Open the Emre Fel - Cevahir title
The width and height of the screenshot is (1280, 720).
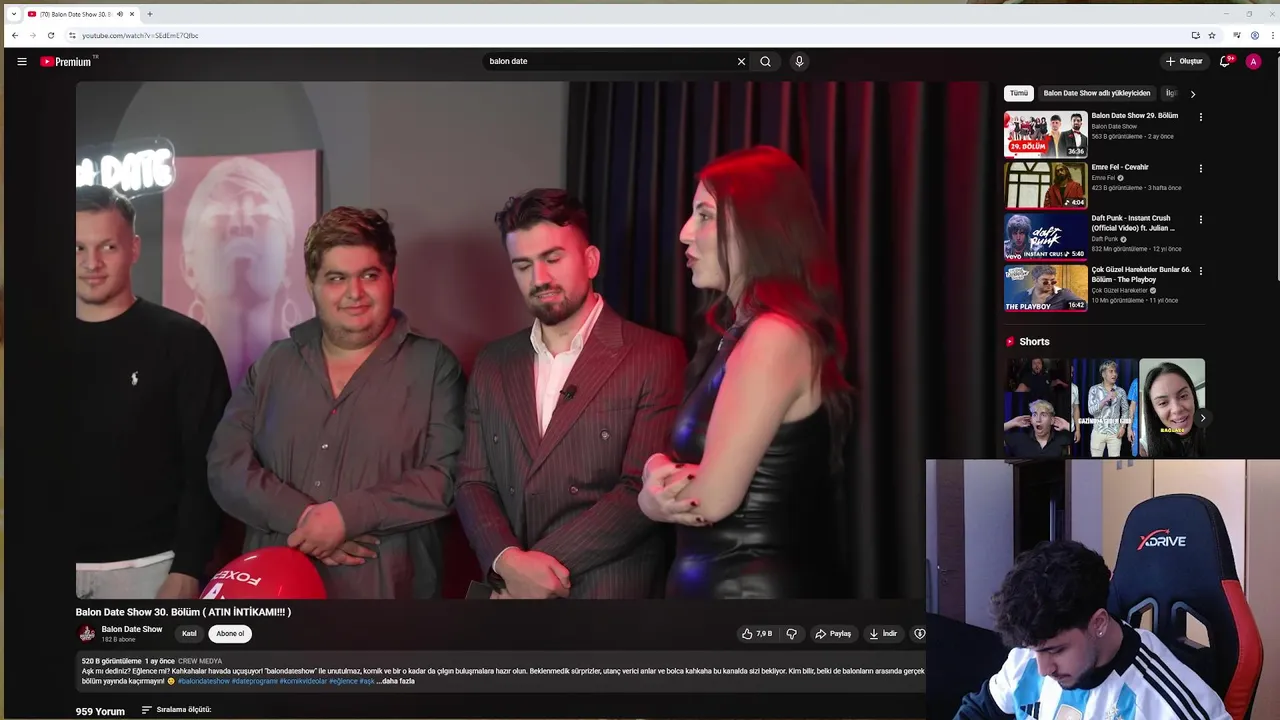click(1120, 167)
